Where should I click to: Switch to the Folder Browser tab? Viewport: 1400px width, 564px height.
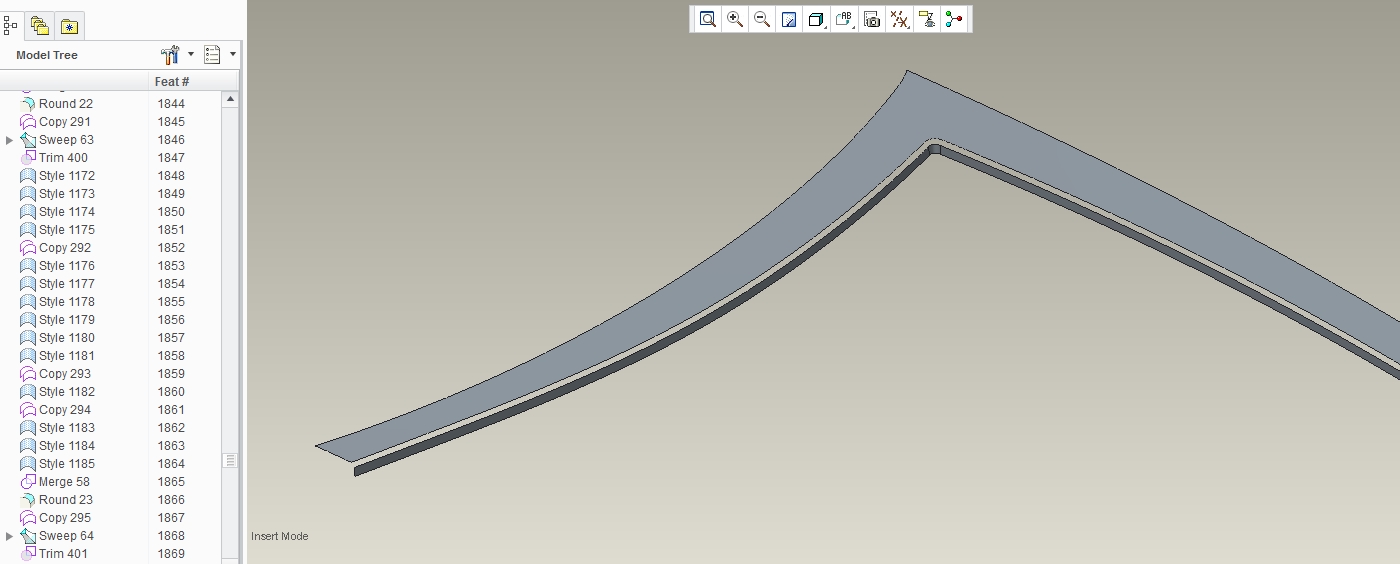tap(40, 26)
